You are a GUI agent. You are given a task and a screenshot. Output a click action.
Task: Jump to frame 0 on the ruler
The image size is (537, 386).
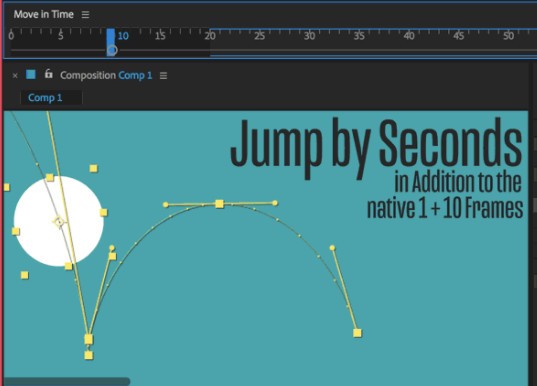tap(11, 36)
